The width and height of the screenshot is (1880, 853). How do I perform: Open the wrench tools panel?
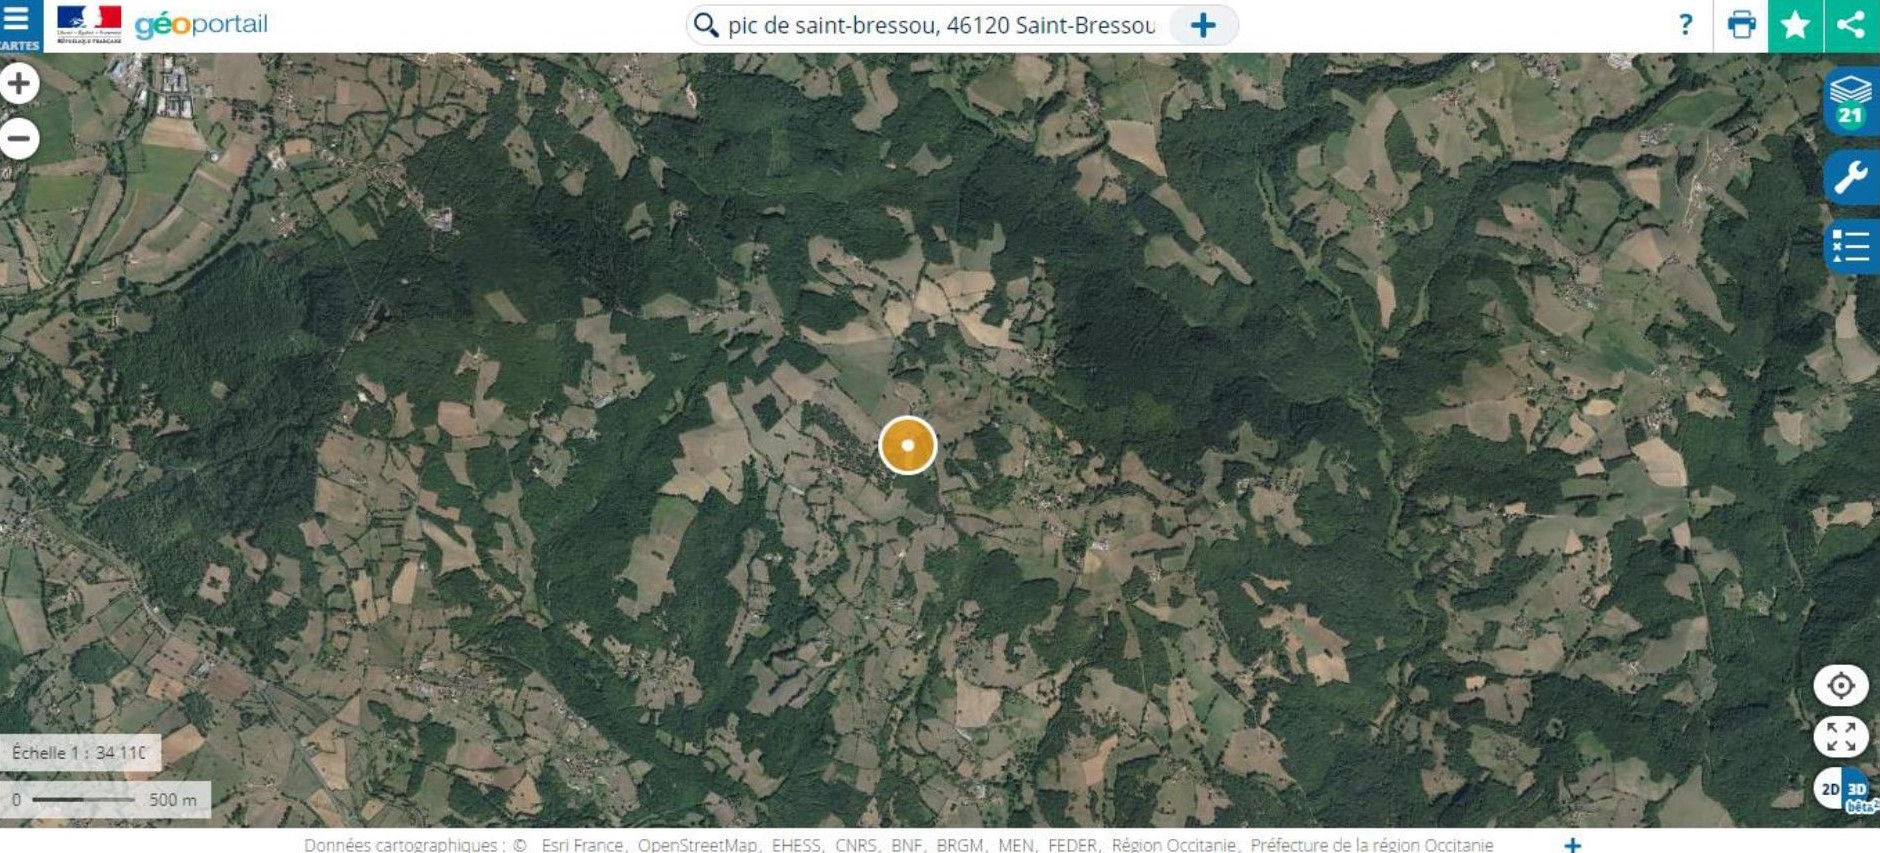[1851, 178]
